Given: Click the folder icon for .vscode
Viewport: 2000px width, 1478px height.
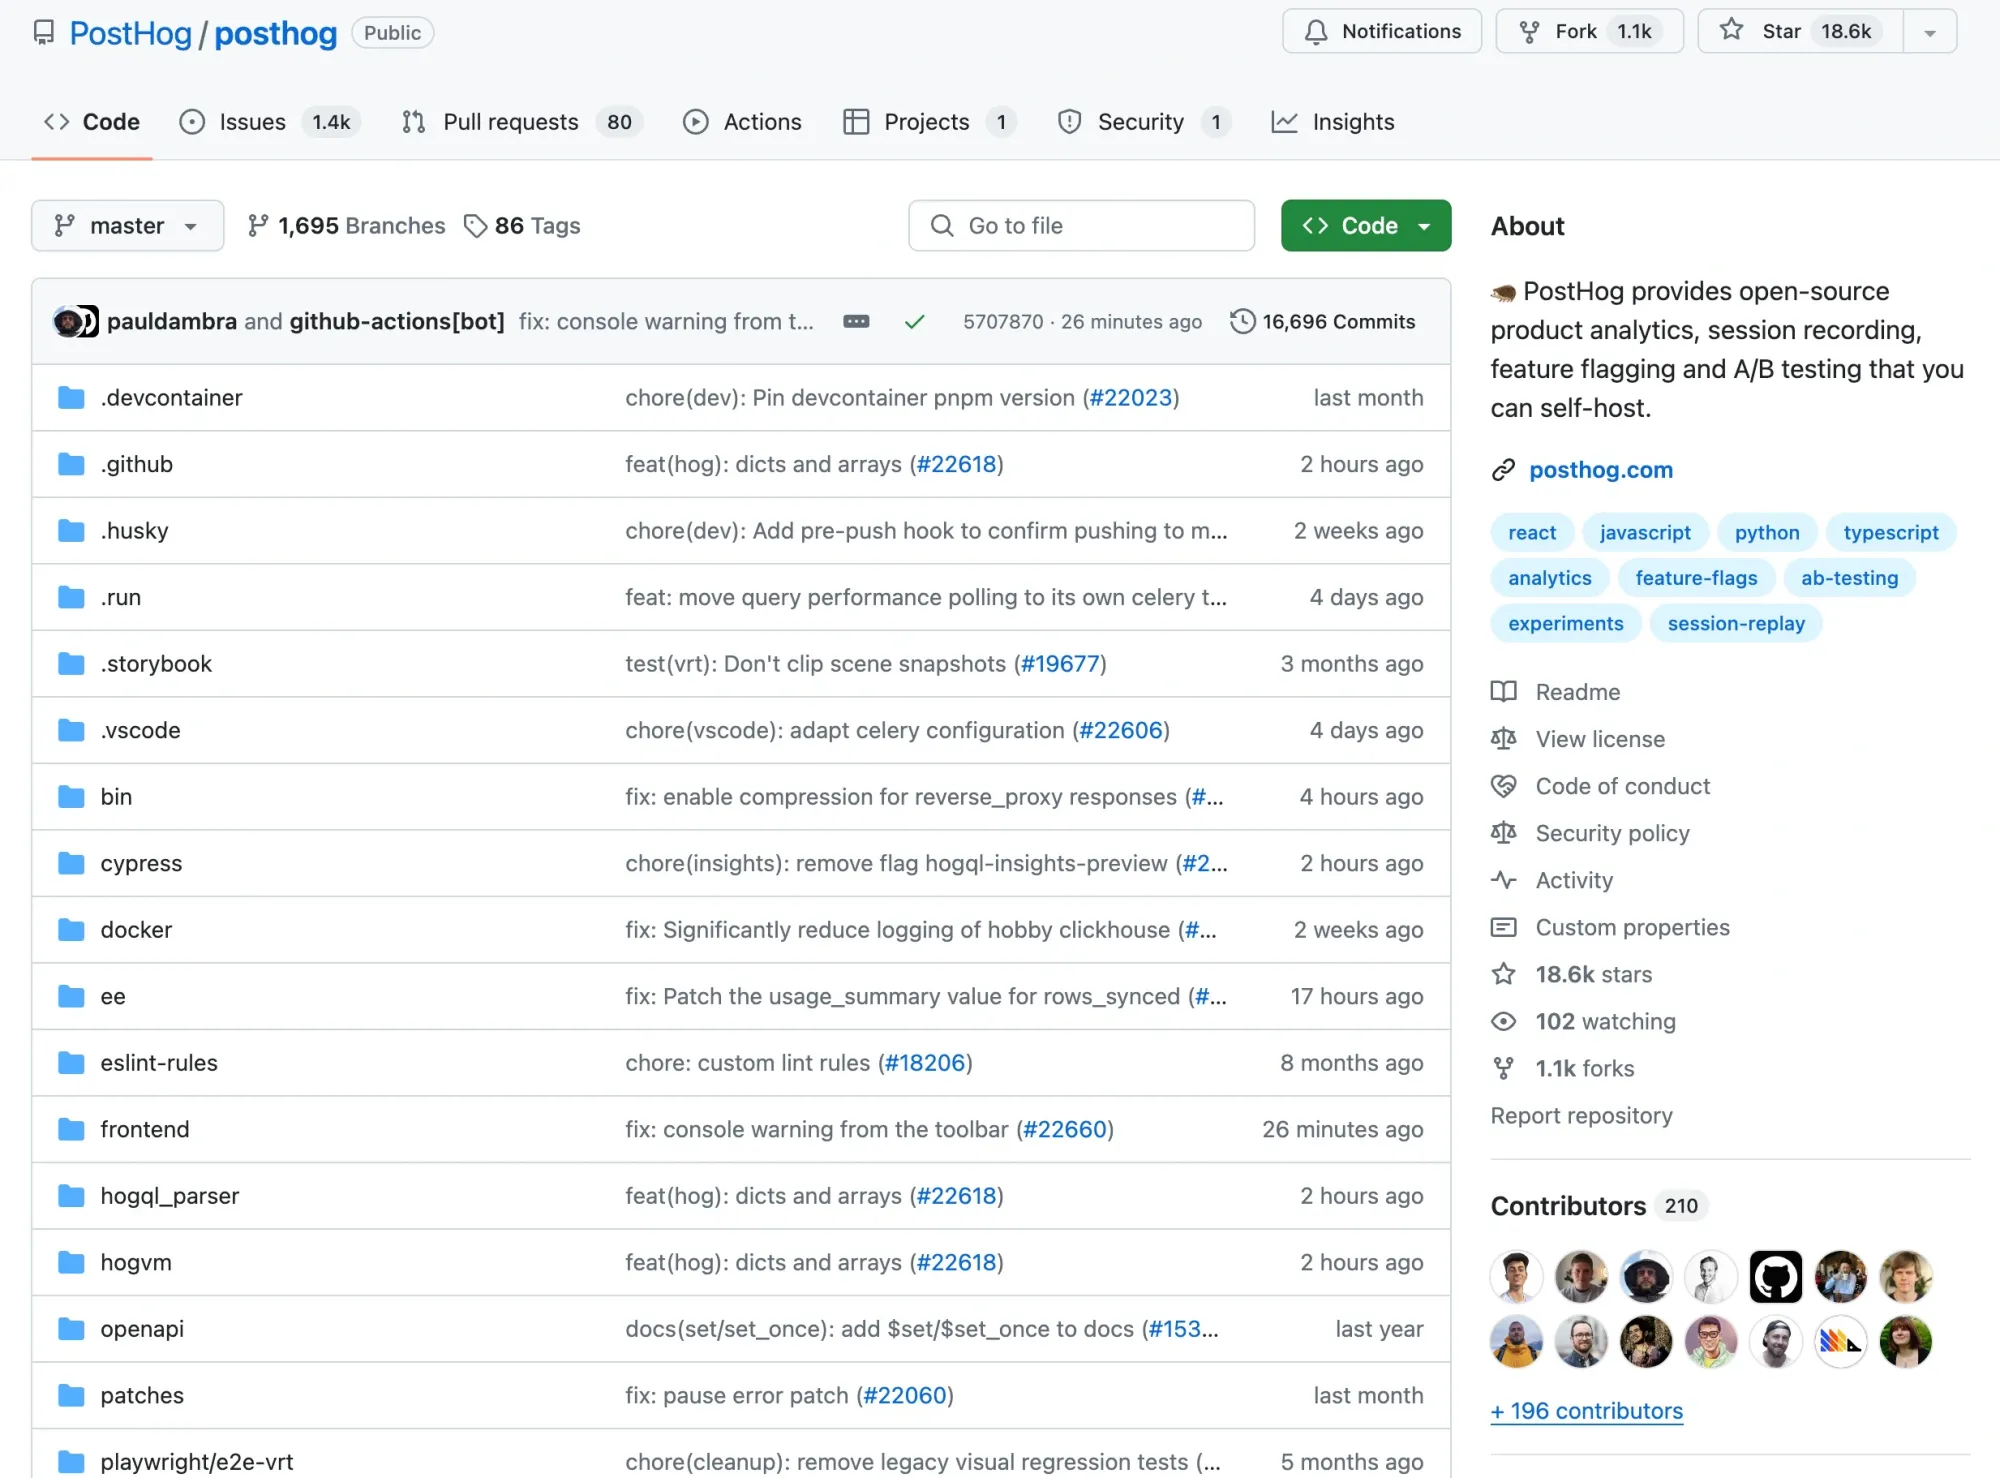Looking at the screenshot, I should [x=71, y=731].
